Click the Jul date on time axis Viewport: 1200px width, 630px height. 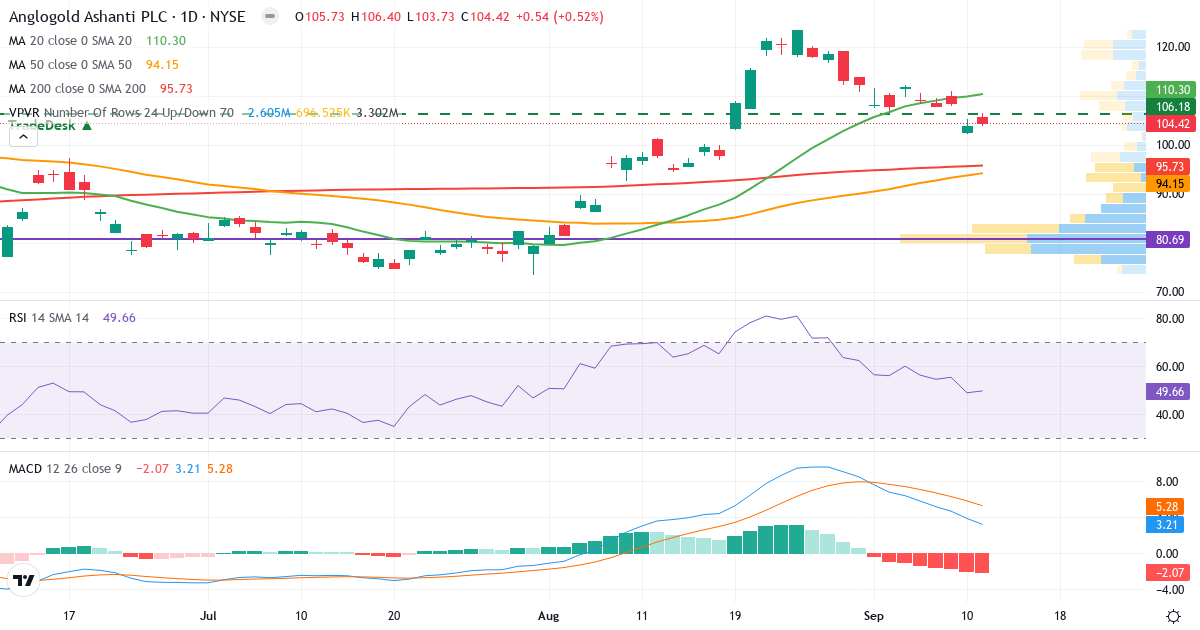tap(208, 616)
